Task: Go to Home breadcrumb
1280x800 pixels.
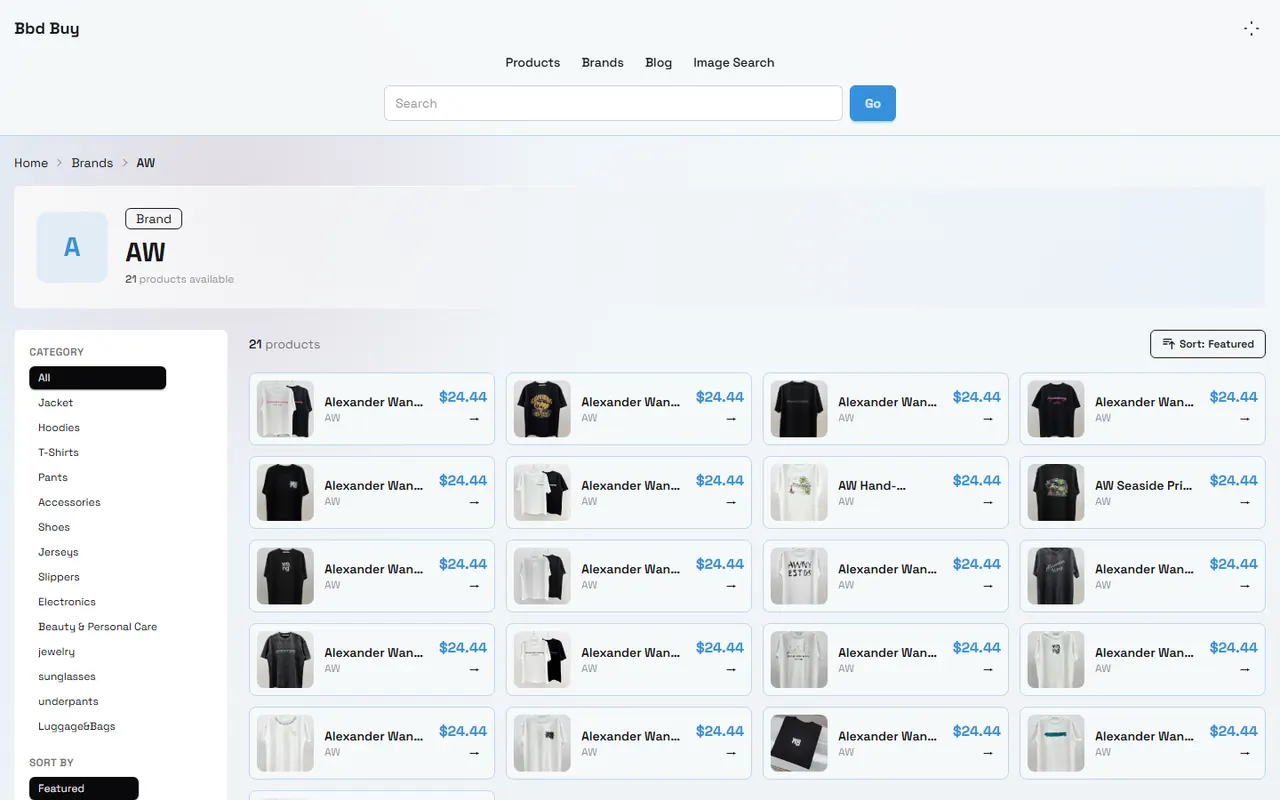Action: pos(31,163)
